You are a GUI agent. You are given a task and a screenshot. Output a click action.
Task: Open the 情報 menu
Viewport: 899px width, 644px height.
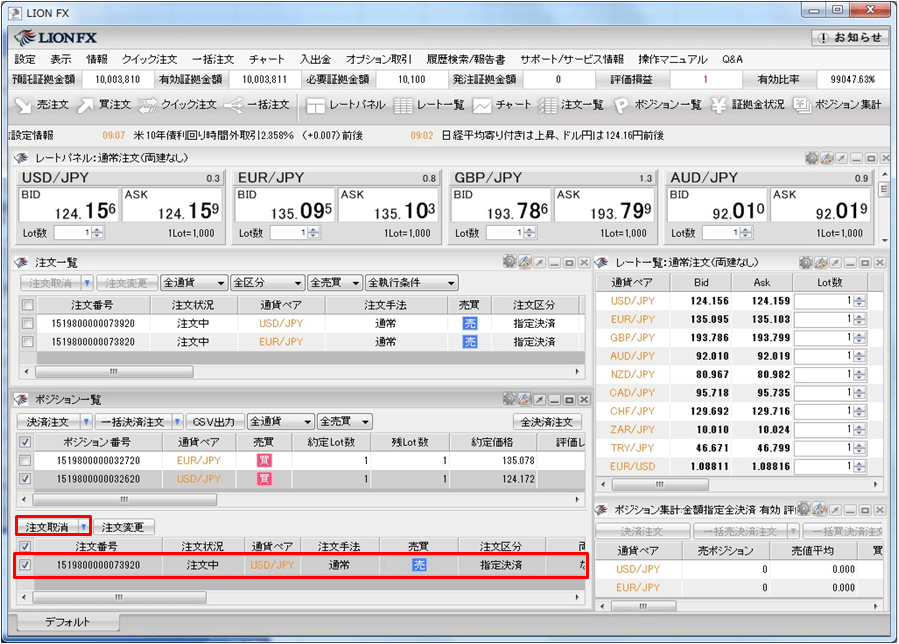tap(96, 59)
